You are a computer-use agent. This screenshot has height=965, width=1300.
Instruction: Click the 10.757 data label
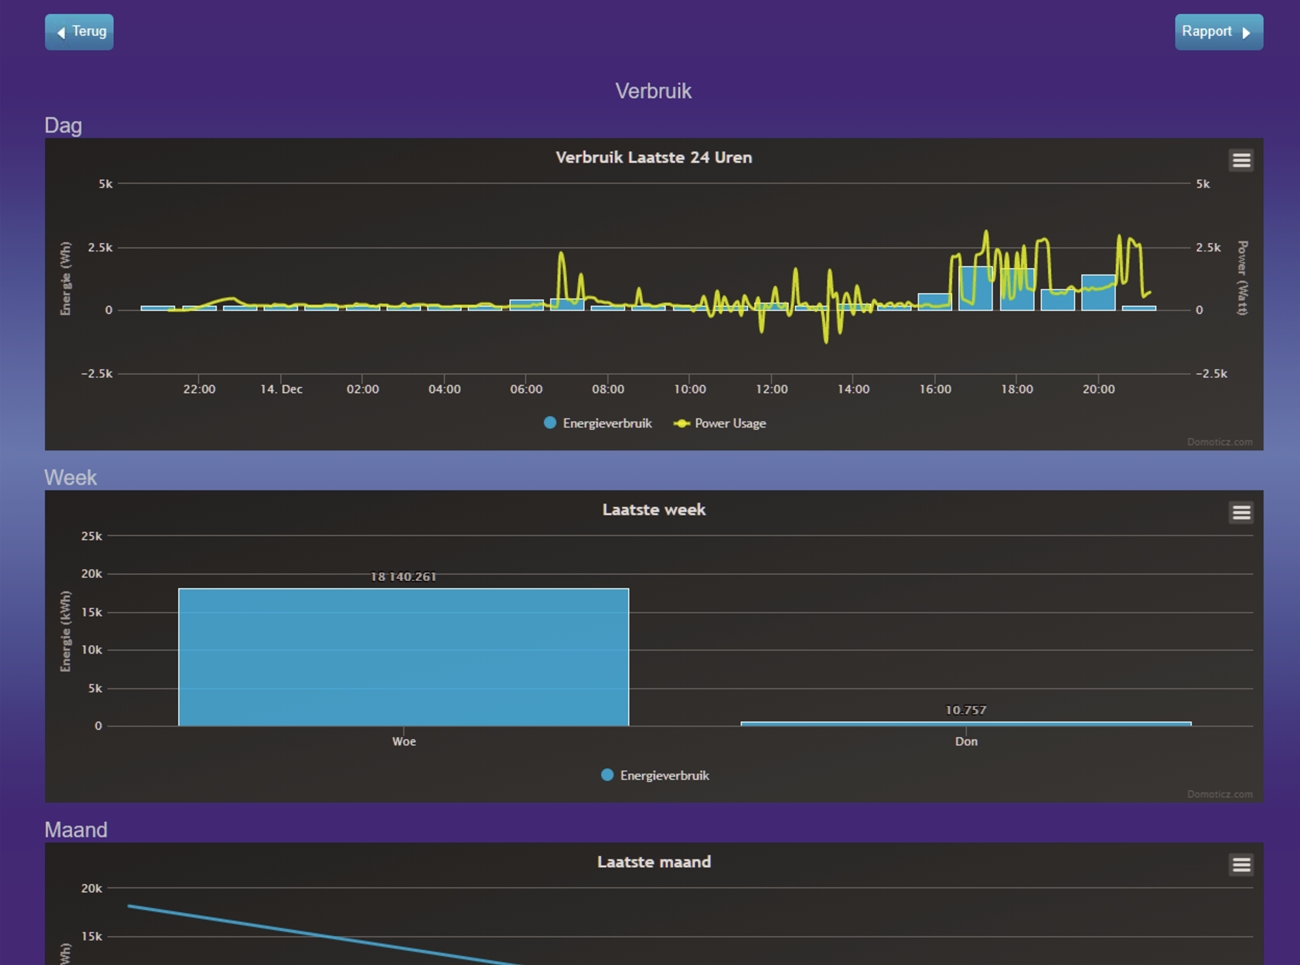(x=966, y=710)
